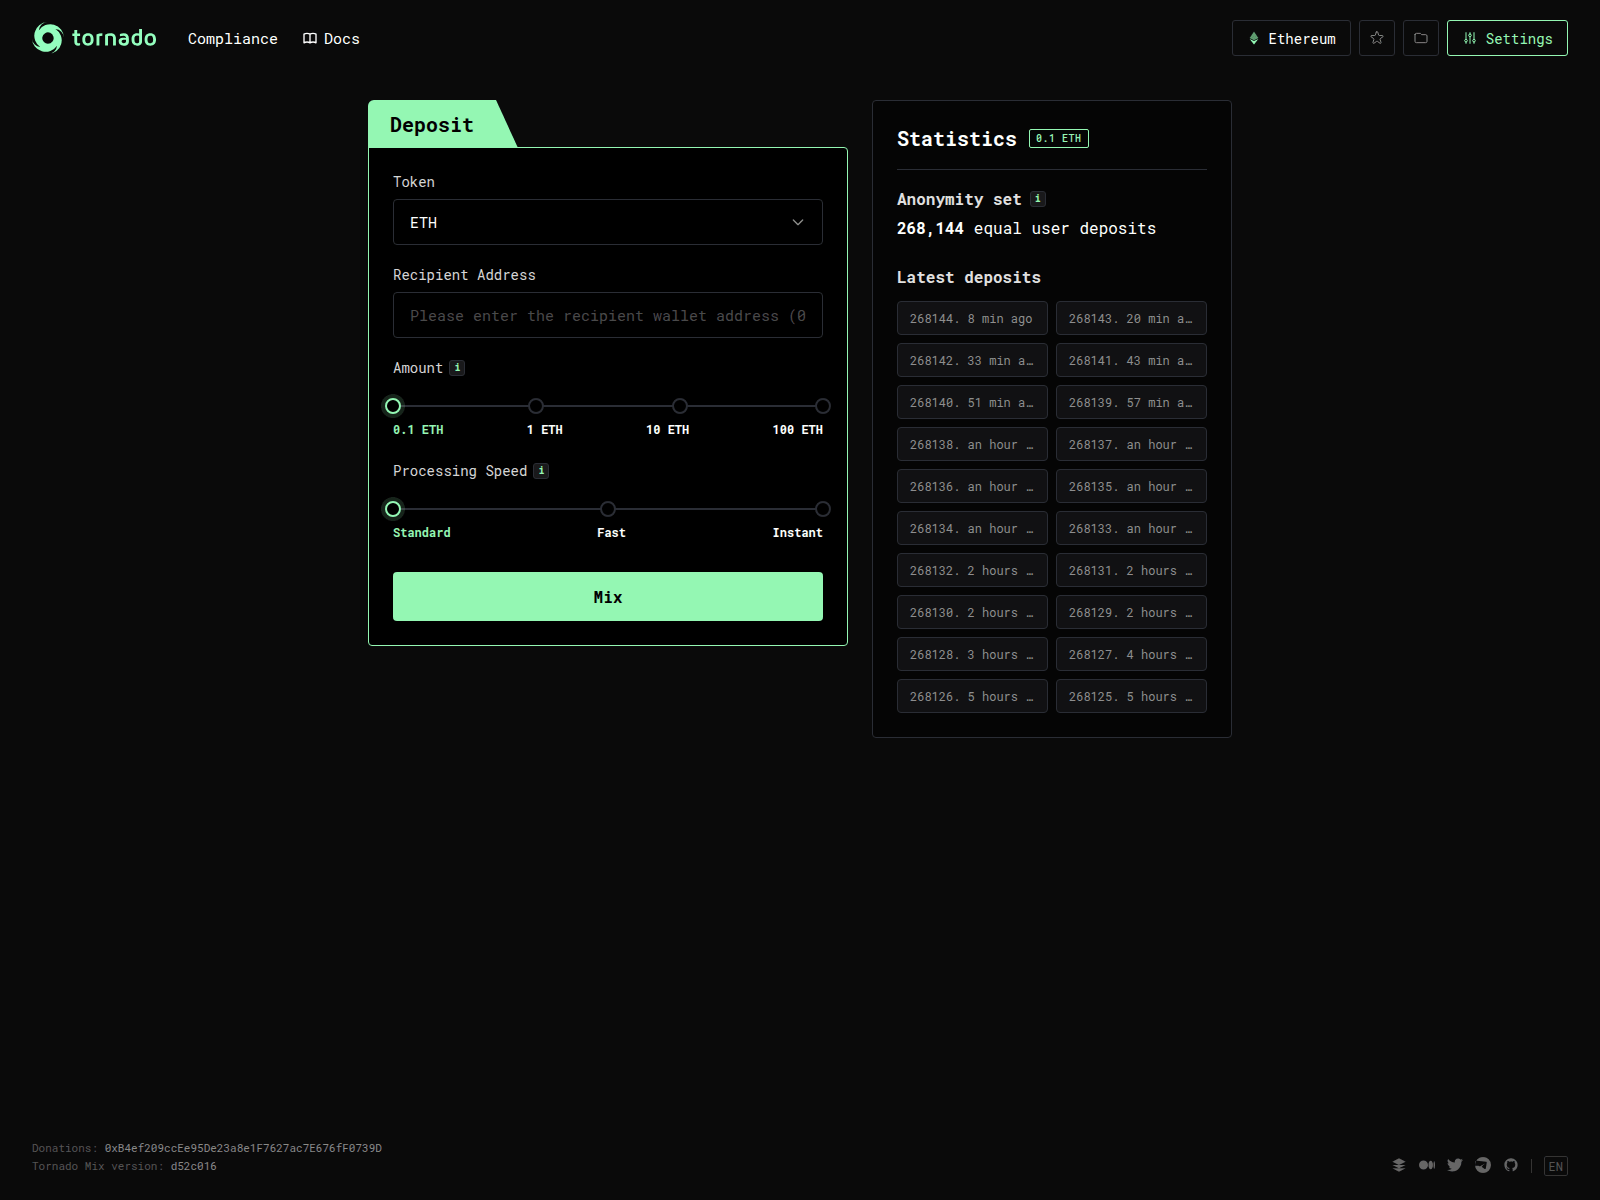Open the Medium page via footer icon
The image size is (1600, 1200).
tap(1427, 1165)
